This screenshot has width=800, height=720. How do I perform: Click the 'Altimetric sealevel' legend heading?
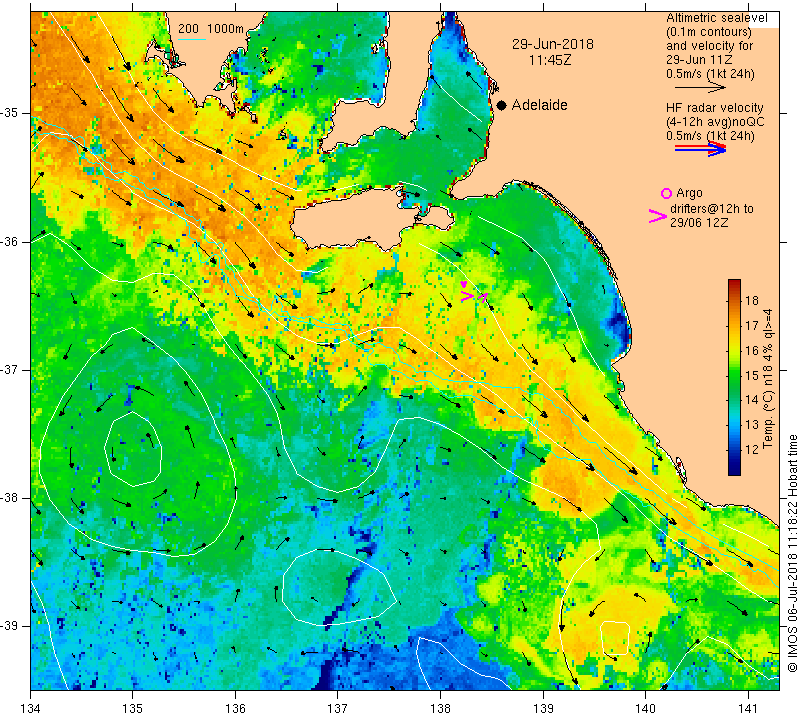716,18
